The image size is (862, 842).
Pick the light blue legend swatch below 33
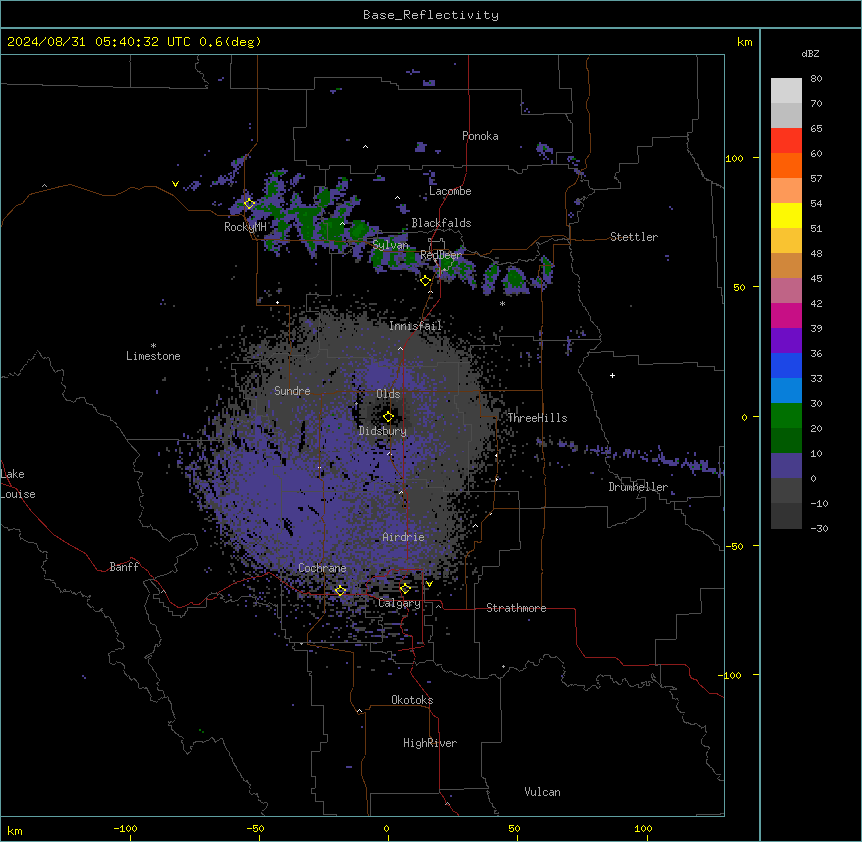[786, 391]
